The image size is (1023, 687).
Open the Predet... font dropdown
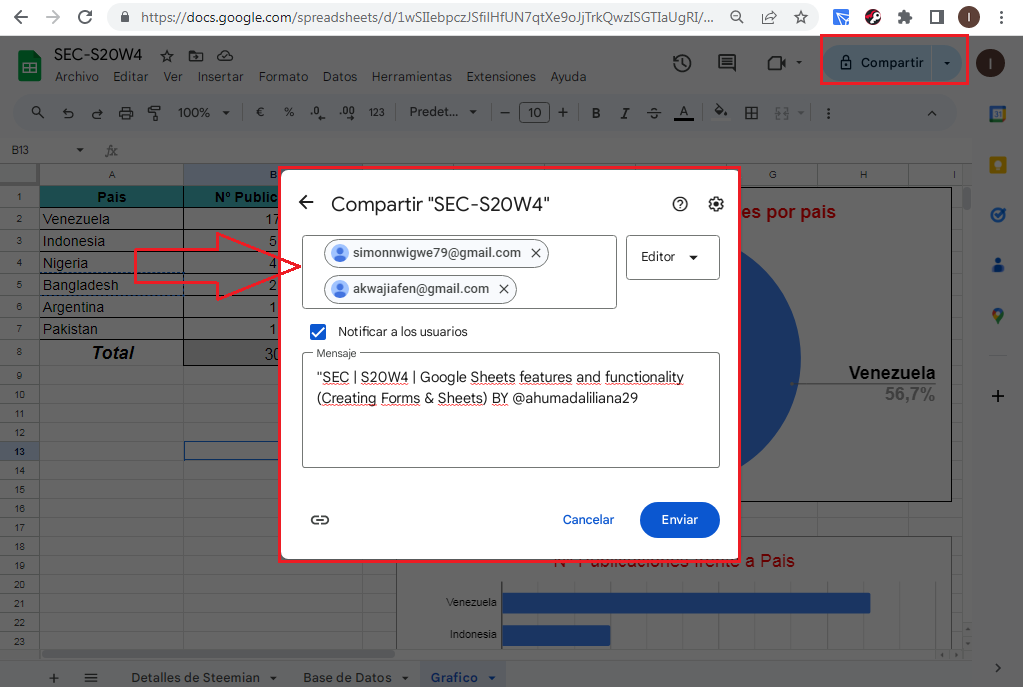click(x=443, y=112)
